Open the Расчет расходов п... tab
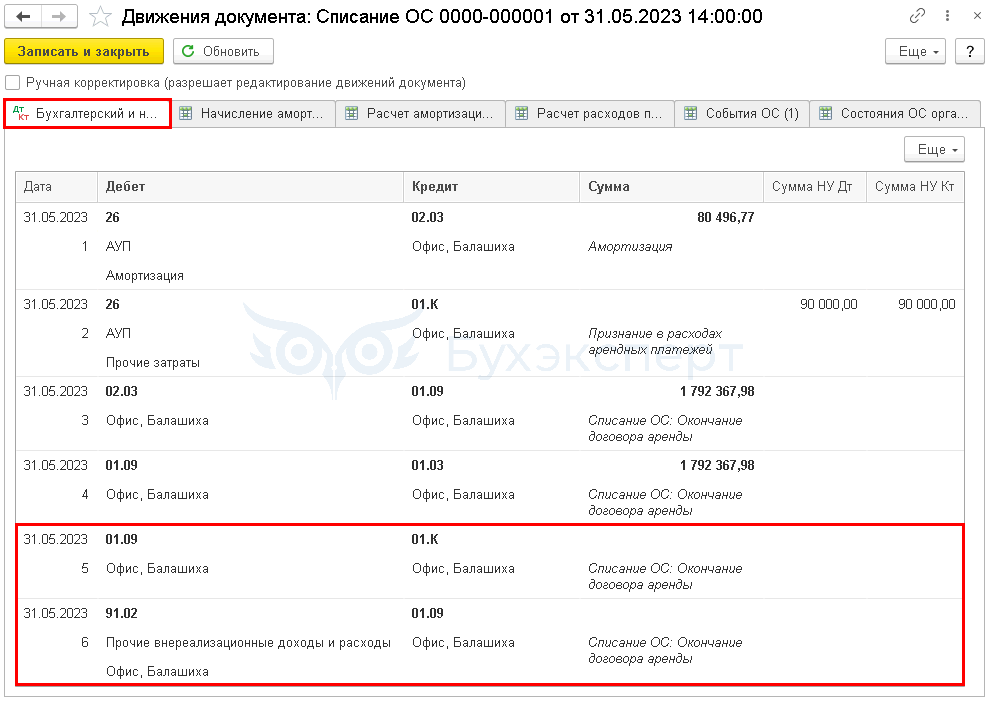The height and width of the screenshot is (702, 987). (x=590, y=114)
